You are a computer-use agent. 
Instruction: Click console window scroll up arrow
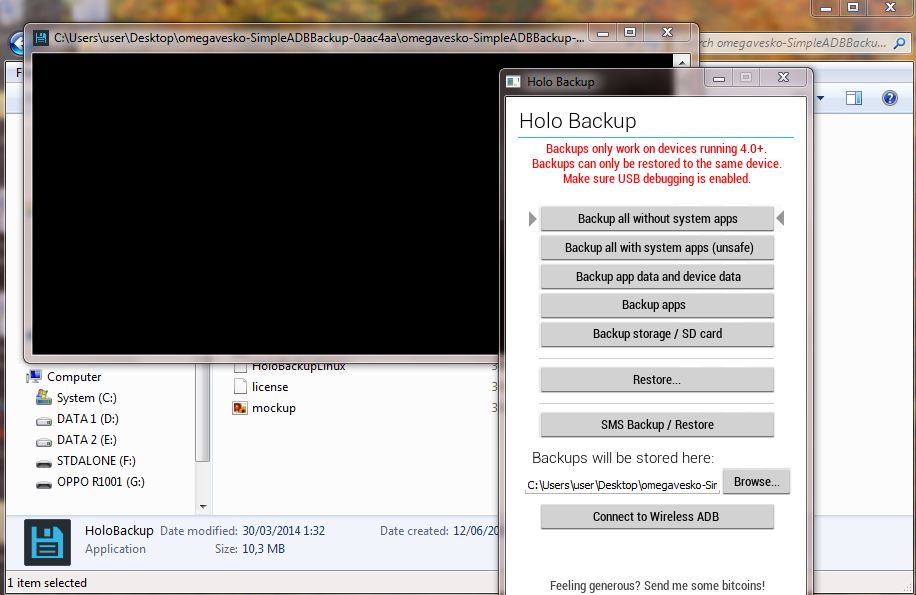tap(682, 61)
